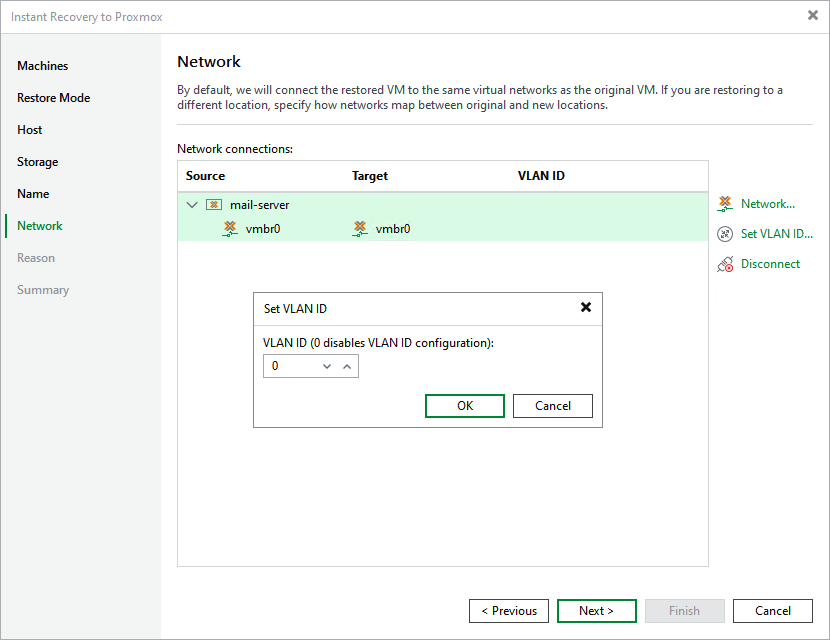The height and width of the screenshot is (640, 830).
Task: Confirm the VLAN ID with OK
Action: pyautogui.click(x=465, y=406)
